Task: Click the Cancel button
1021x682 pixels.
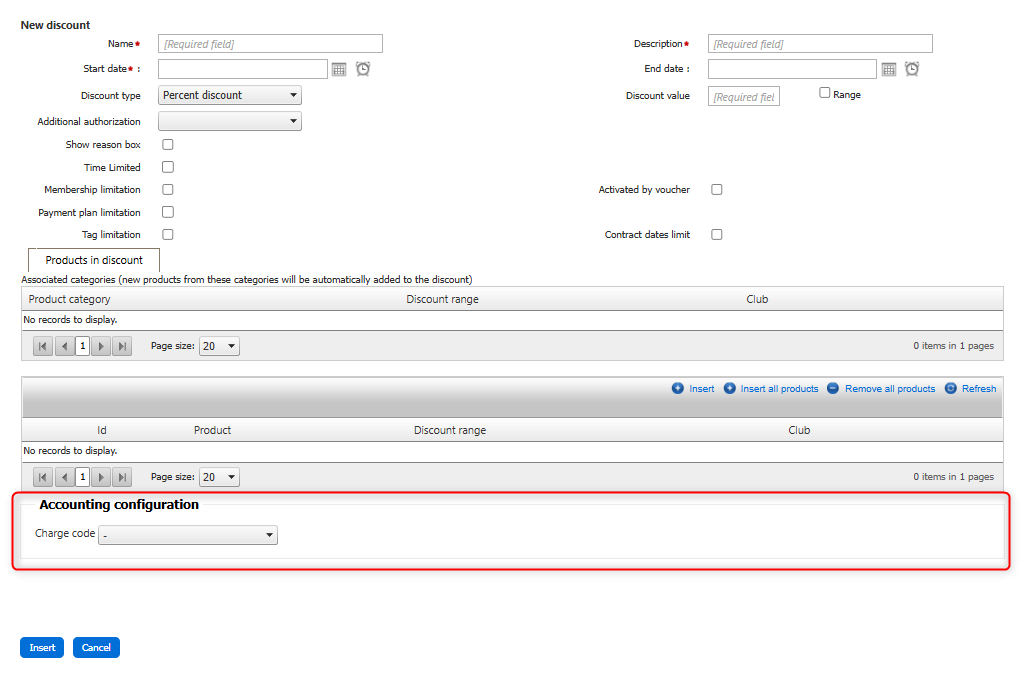Action: coord(96,648)
